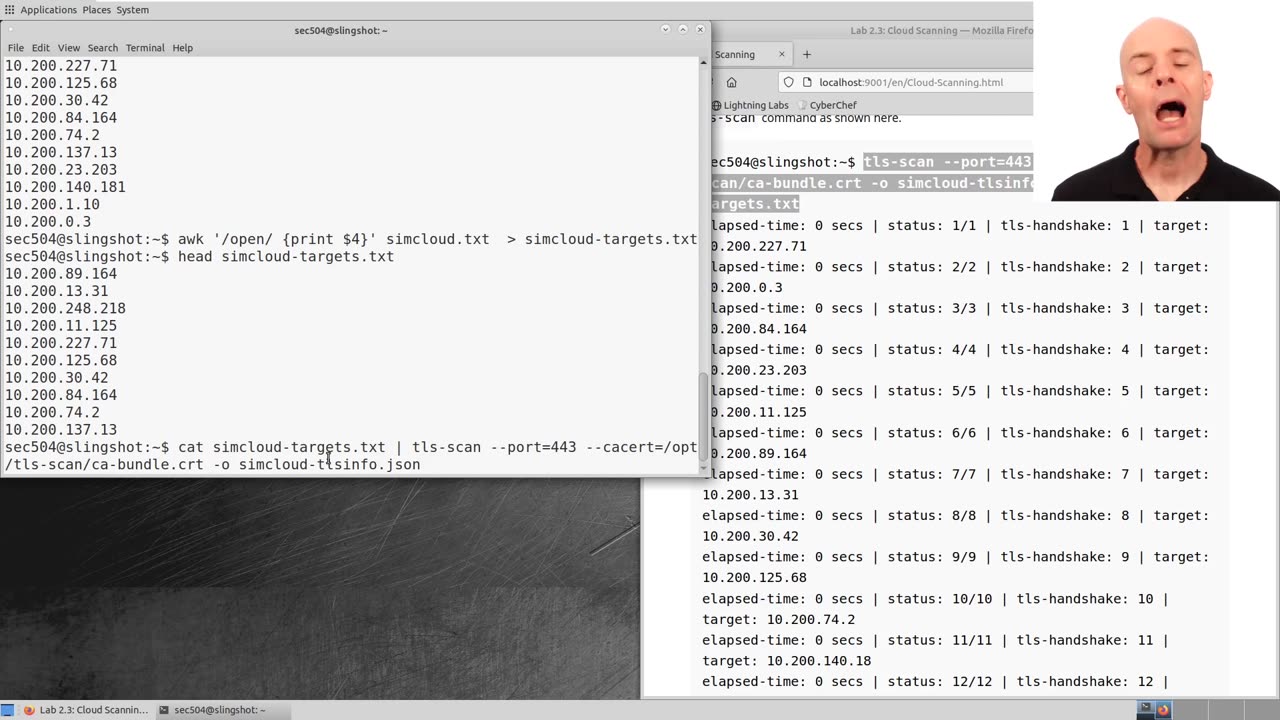Screen dimensions: 1280x720
Task: Close the Cloud Scanning browser tab
Action: tap(781, 54)
